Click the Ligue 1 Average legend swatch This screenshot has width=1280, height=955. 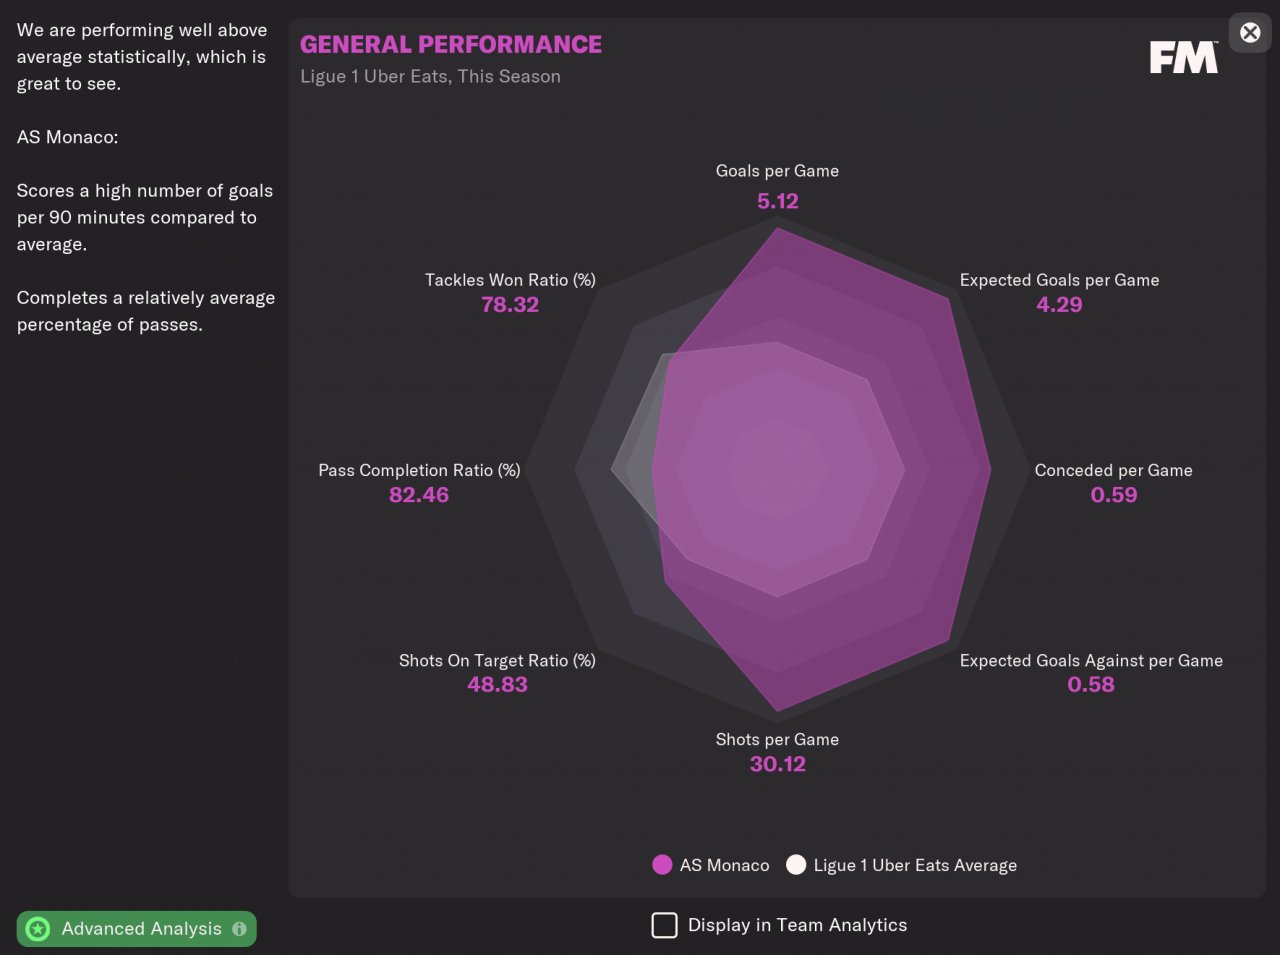pyautogui.click(x=796, y=865)
